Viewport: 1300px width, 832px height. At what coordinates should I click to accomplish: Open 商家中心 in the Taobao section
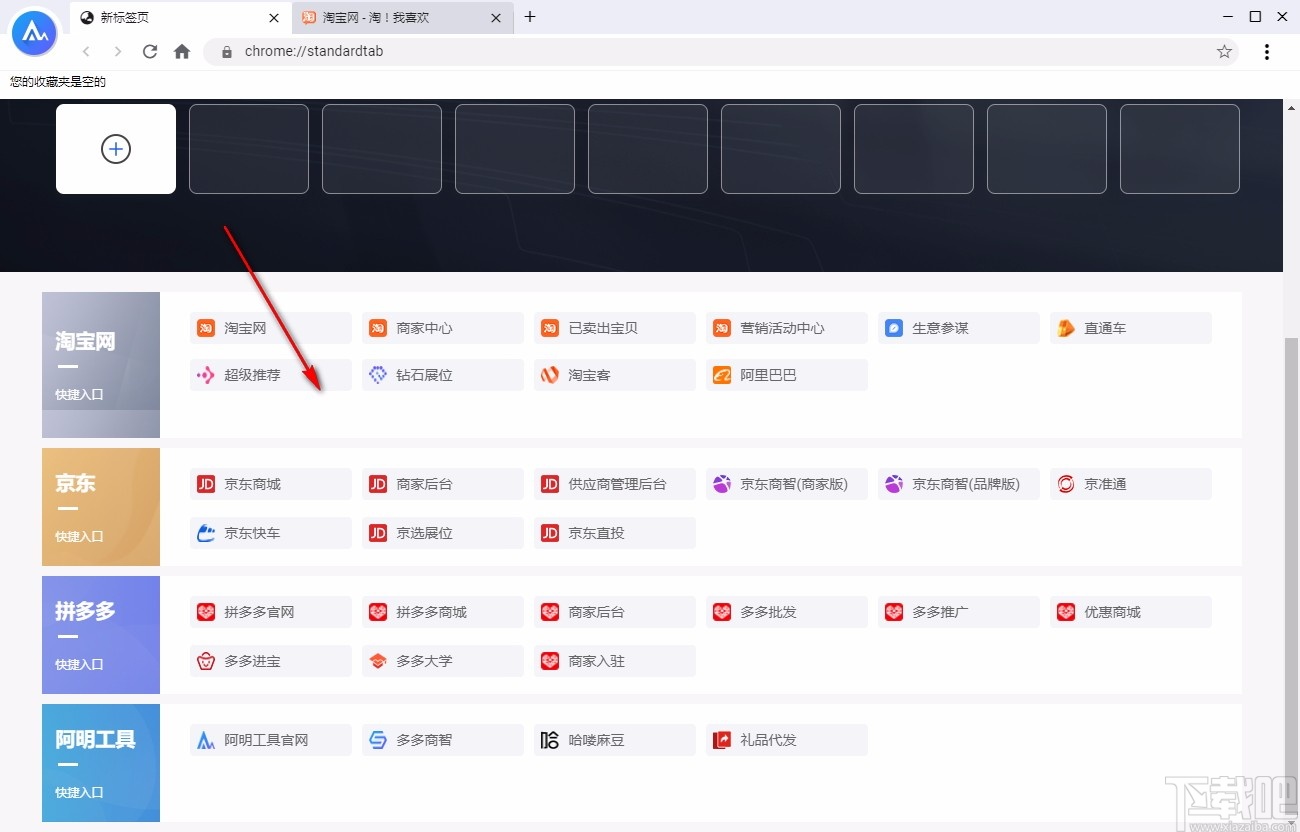[443, 328]
